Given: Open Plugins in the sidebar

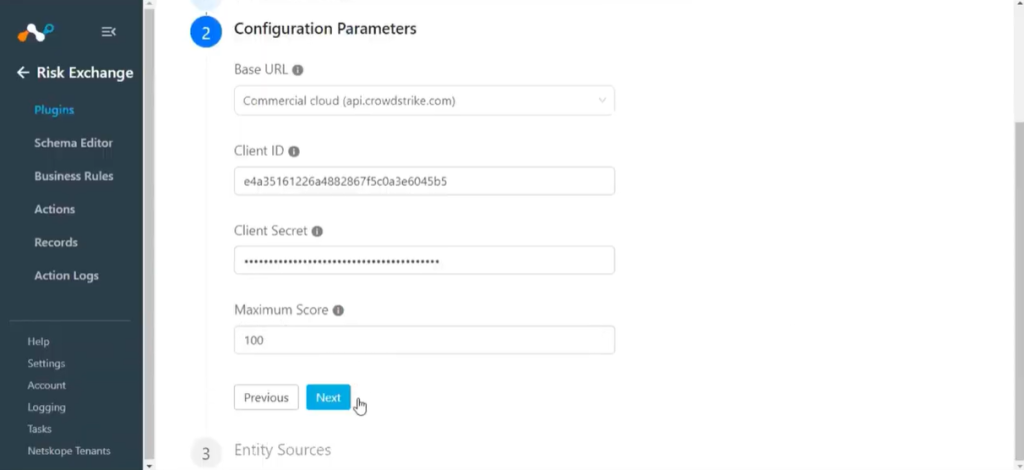Looking at the screenshot, I should [54, 110].
